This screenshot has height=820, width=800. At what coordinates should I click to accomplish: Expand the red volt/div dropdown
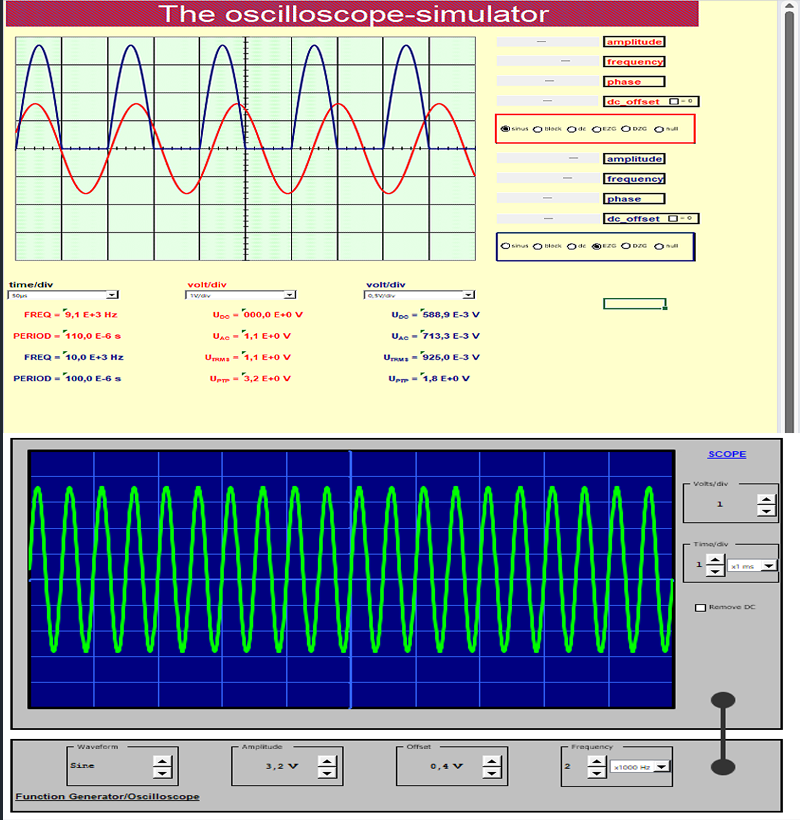(290, 295)
